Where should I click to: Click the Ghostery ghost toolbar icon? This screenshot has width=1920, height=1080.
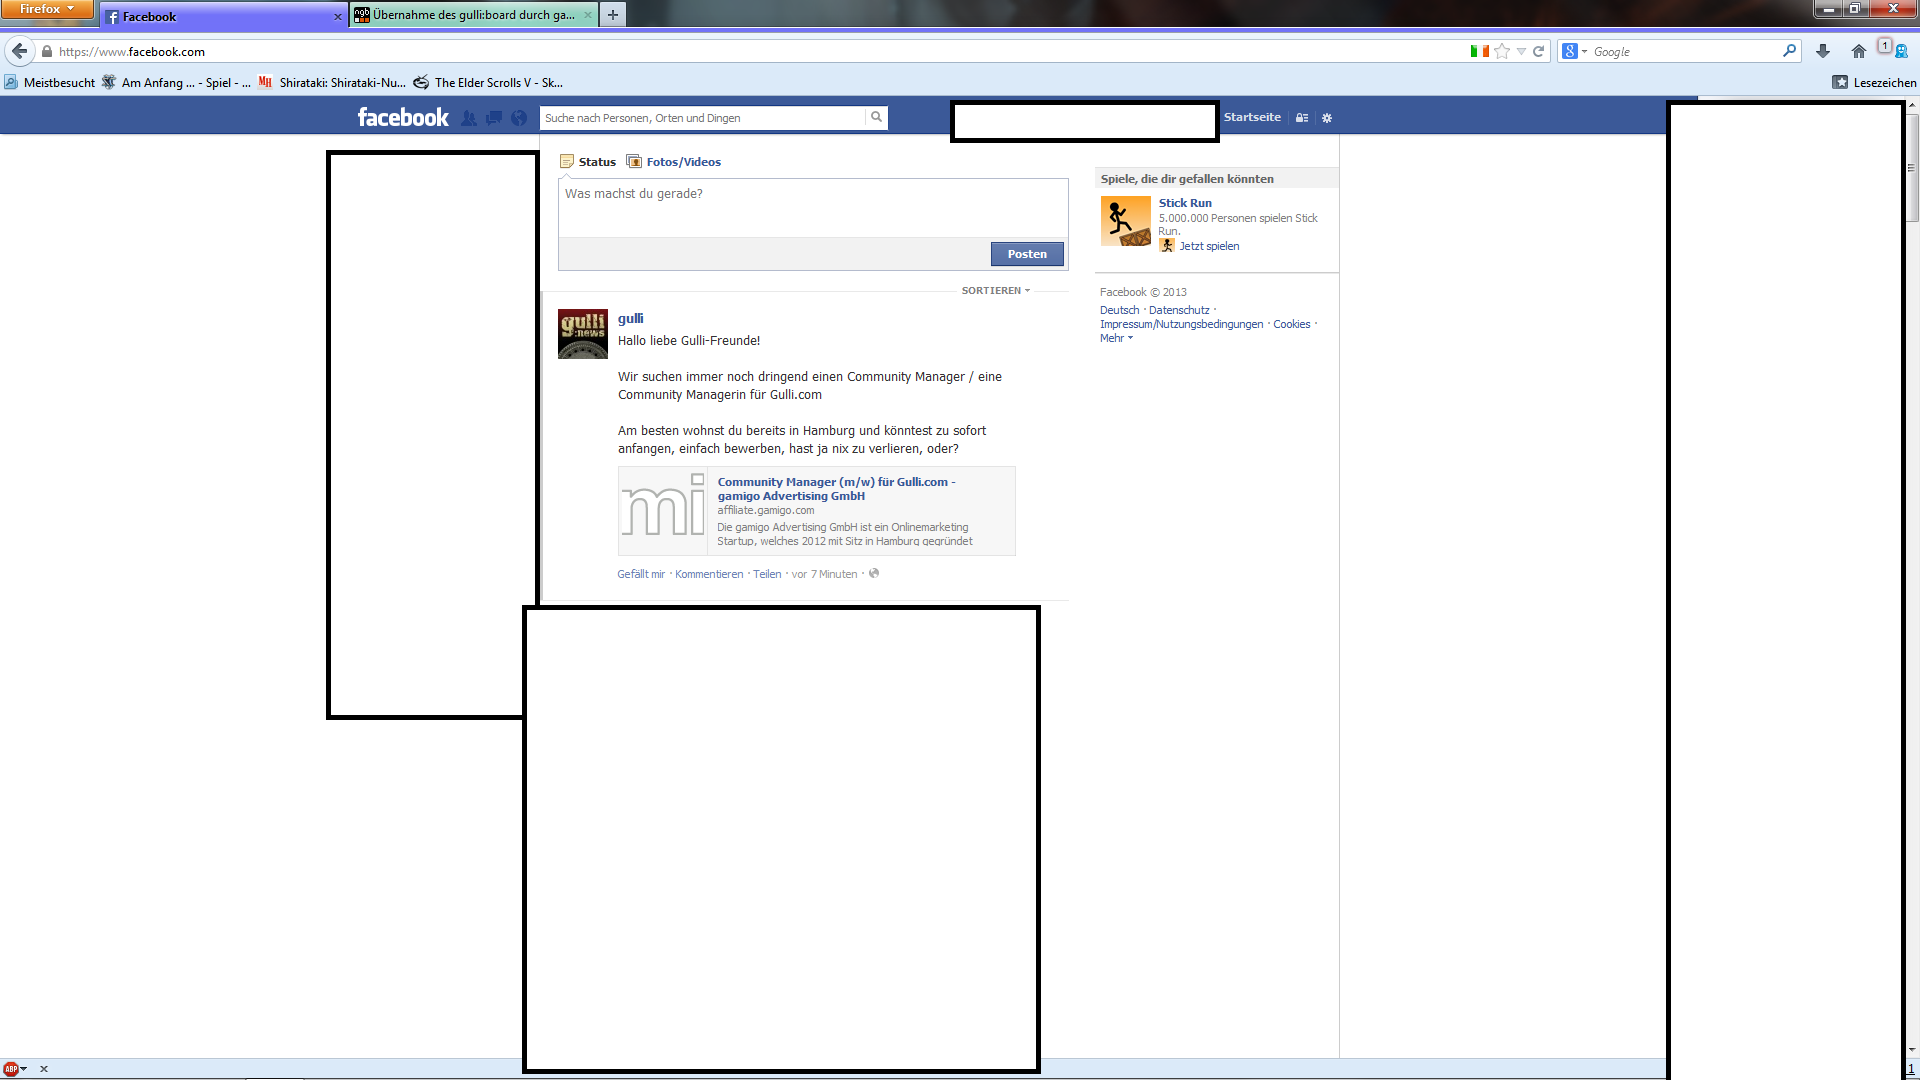[x=1901, y=51]
